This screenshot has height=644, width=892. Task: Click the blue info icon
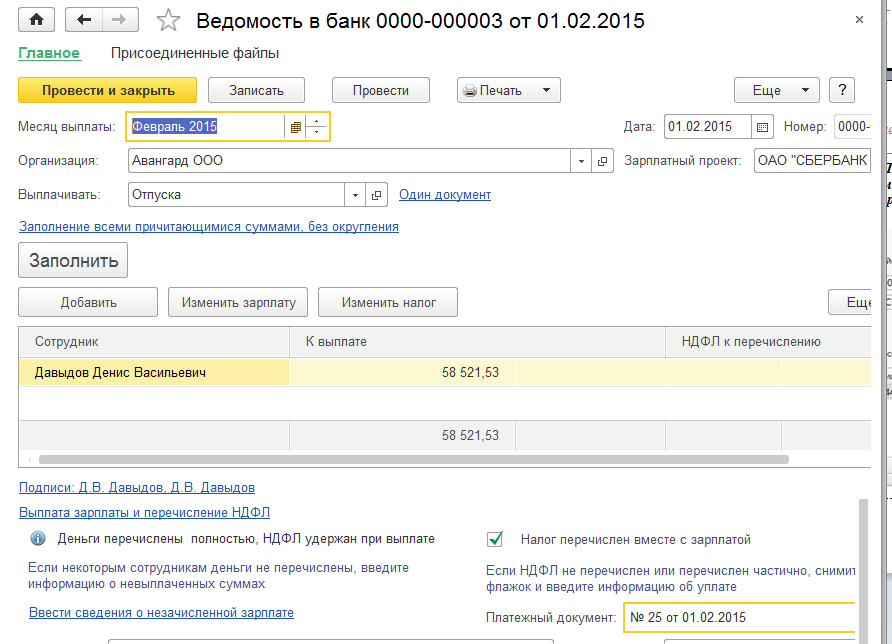(38, 539)
